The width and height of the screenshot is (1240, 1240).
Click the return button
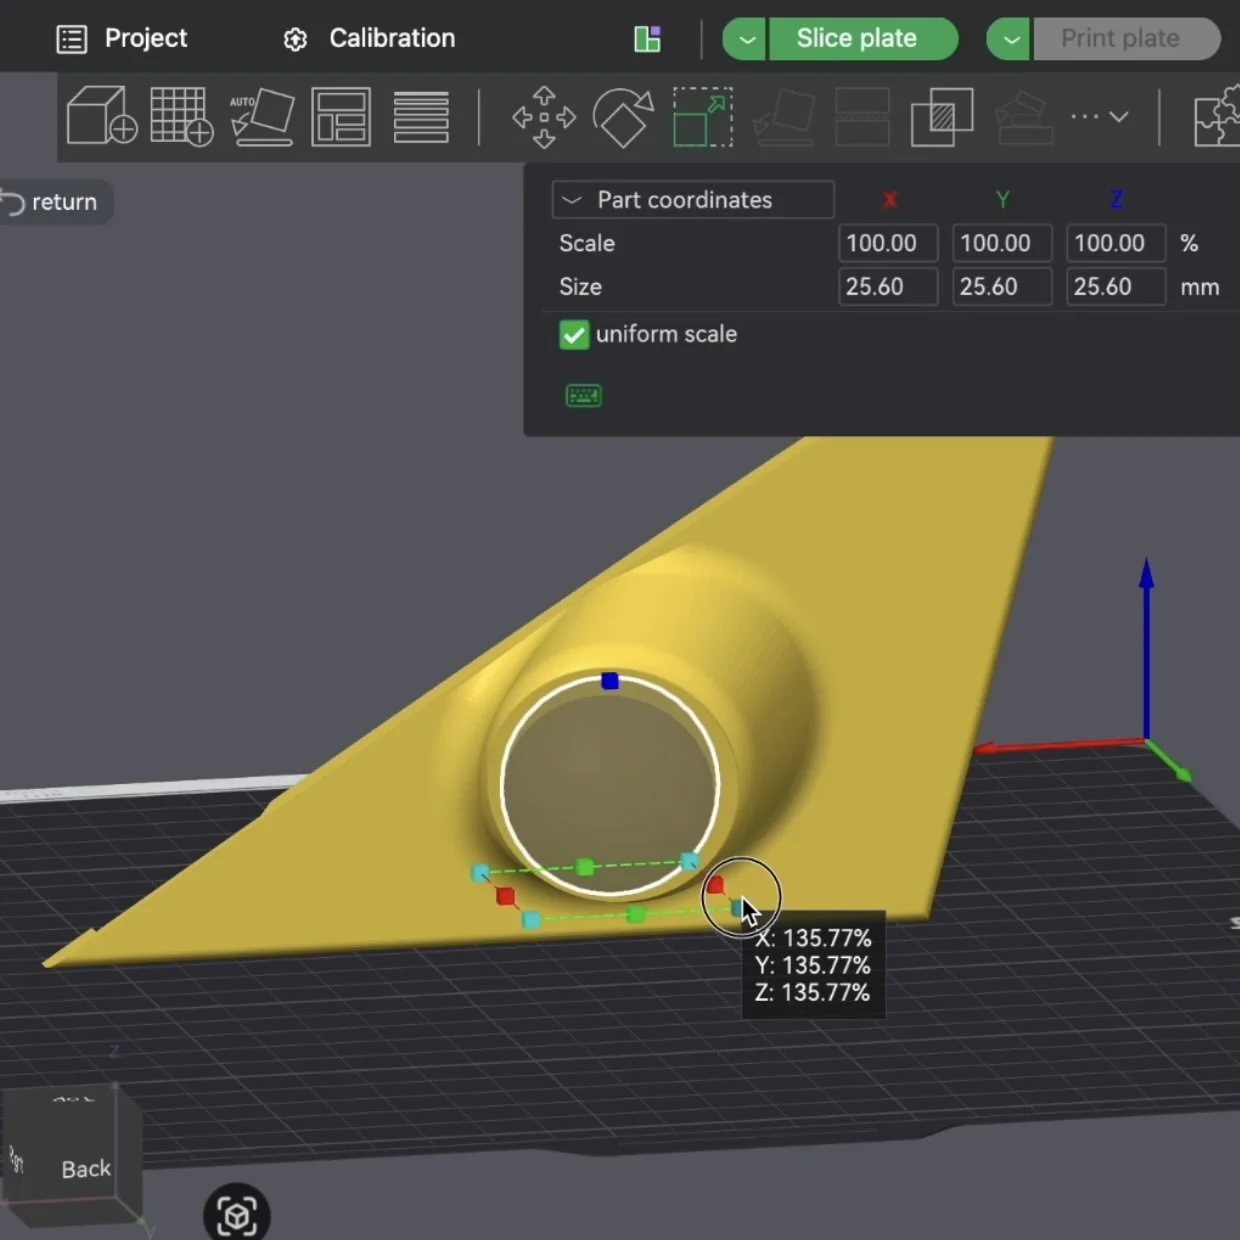point(55,202)
